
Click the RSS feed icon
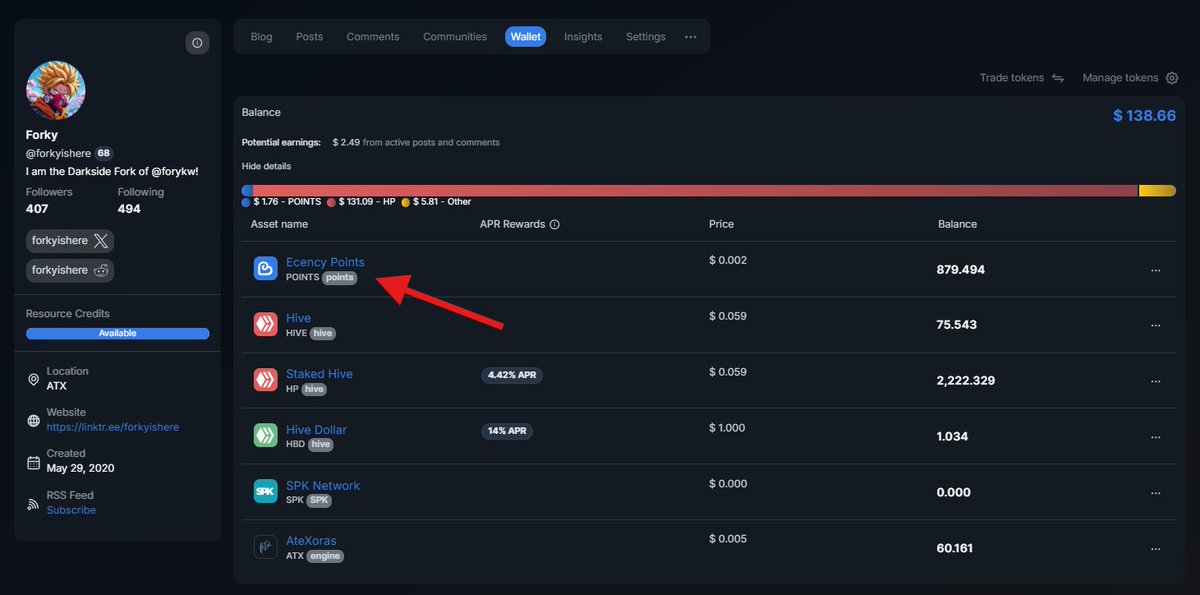click(x=33, y=503)
